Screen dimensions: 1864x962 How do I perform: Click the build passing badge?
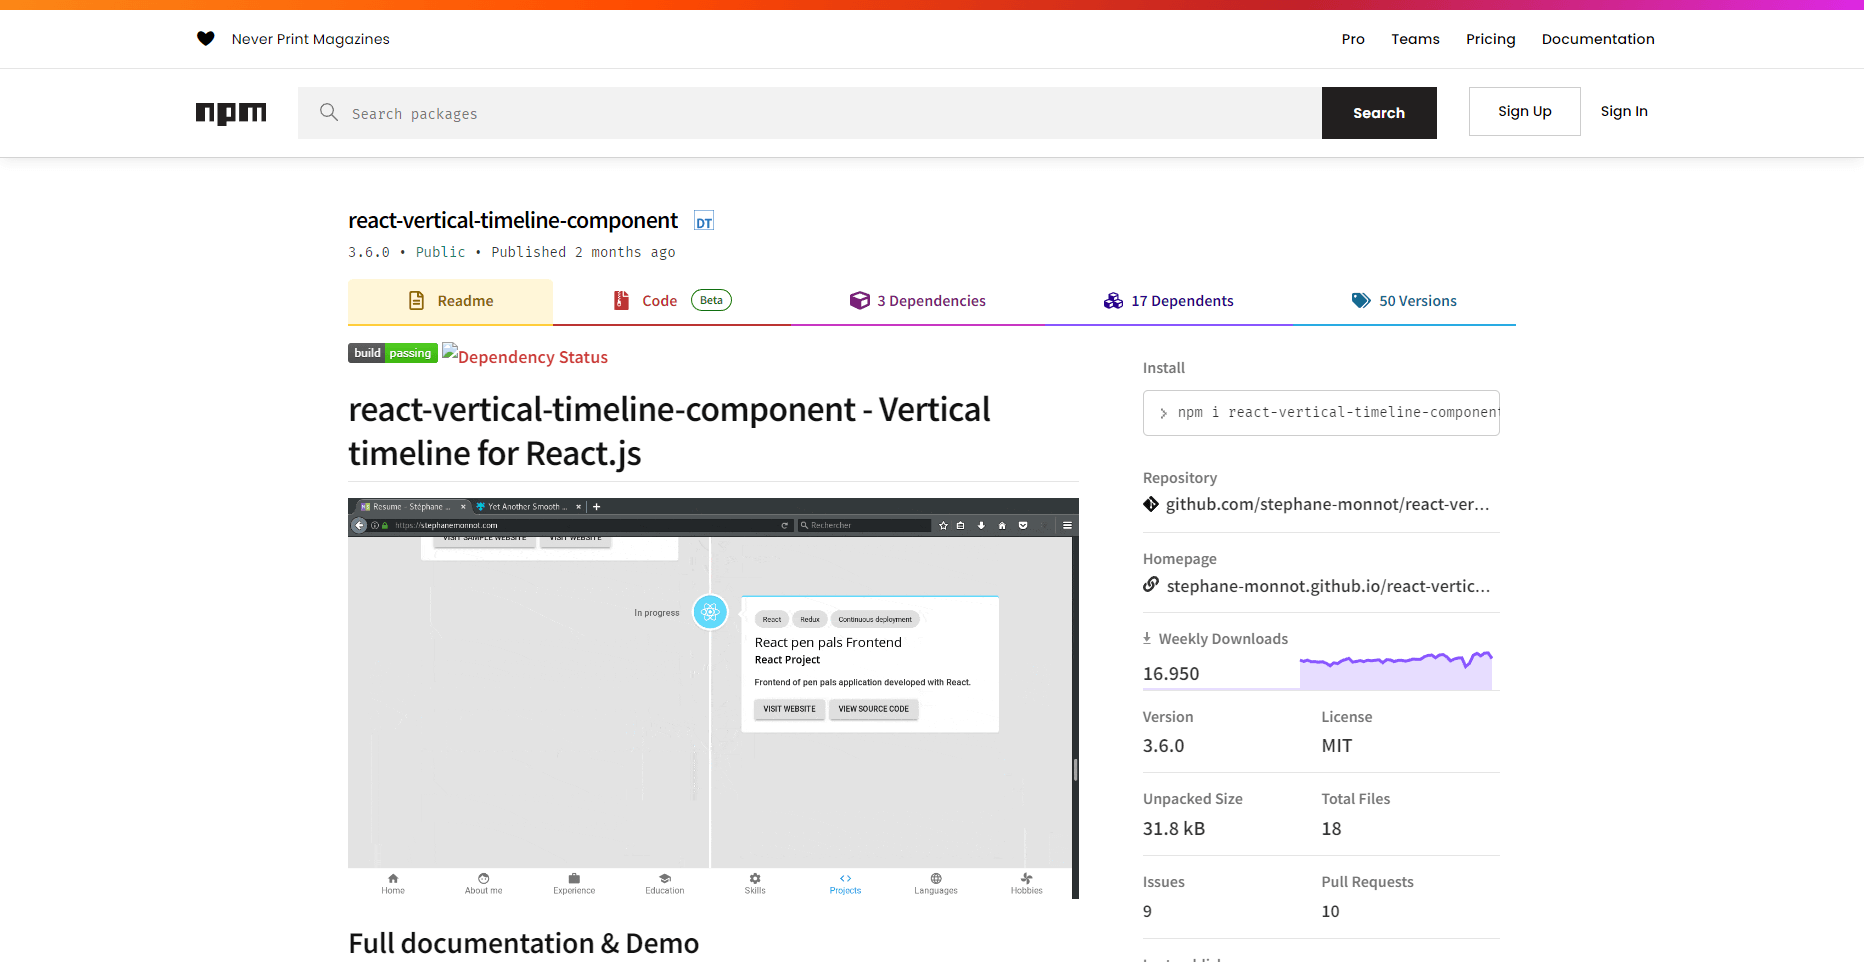(393, 353)
